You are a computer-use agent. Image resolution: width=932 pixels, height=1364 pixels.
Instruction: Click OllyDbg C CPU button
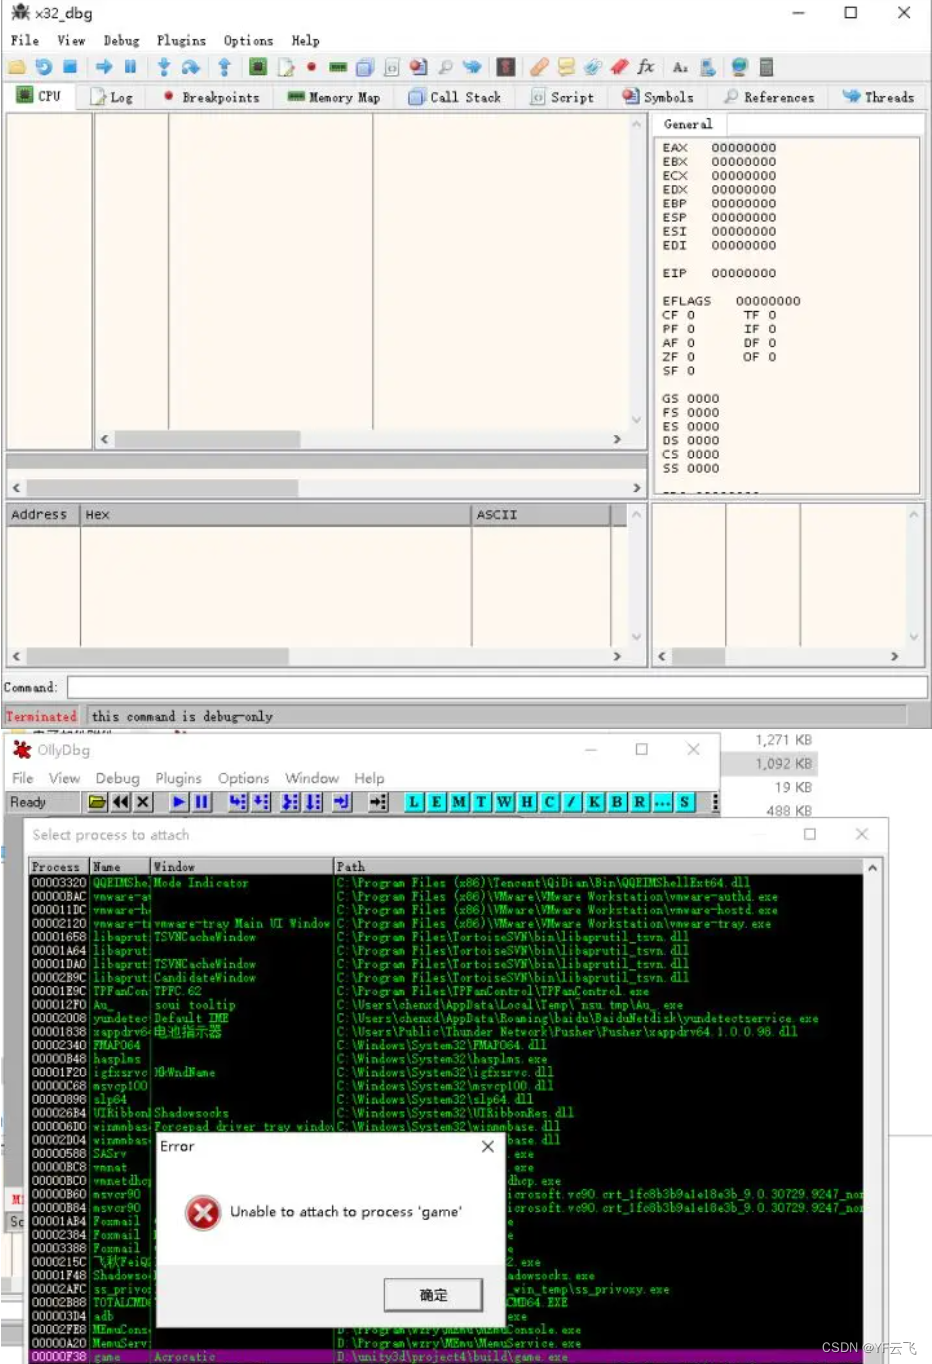[x=549, y=802]
